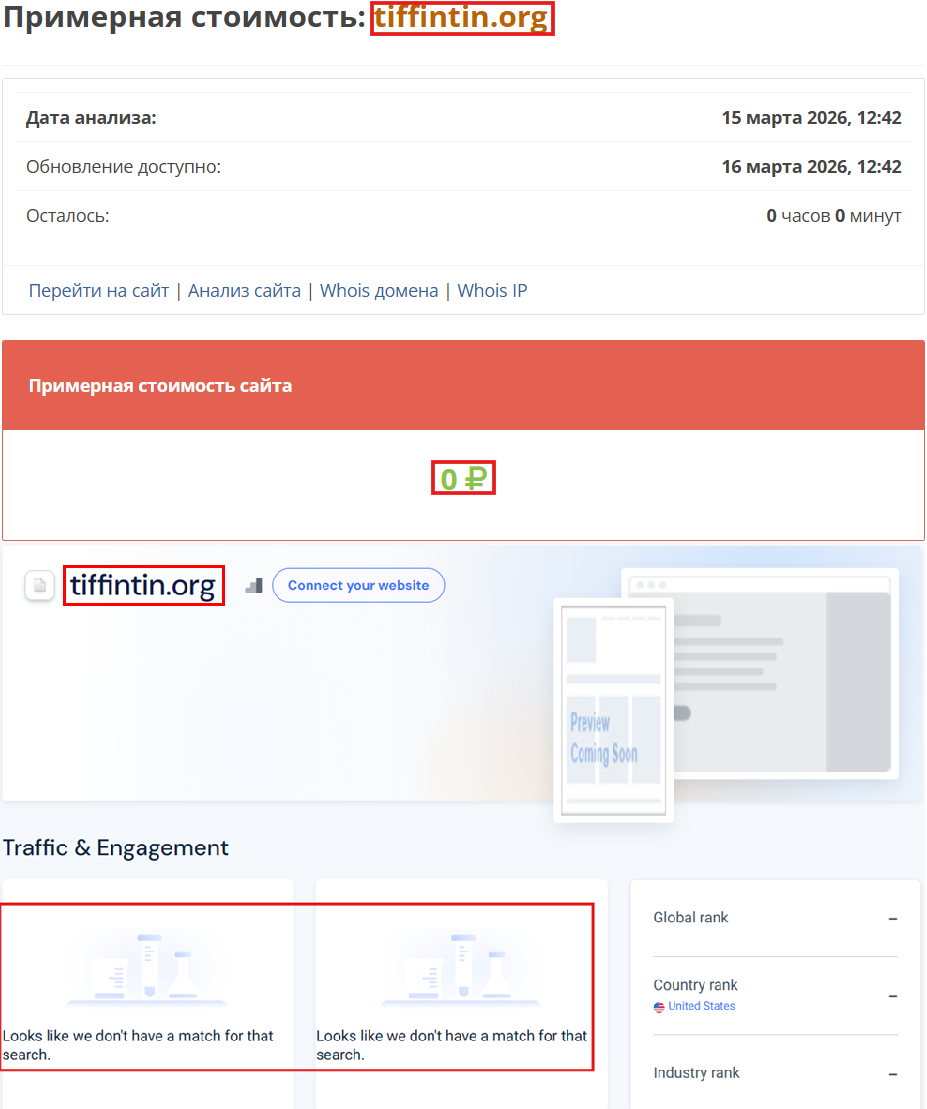Open the Анализ сайта link
Viewport: 927px width, 1109px height.
[244, 290]
